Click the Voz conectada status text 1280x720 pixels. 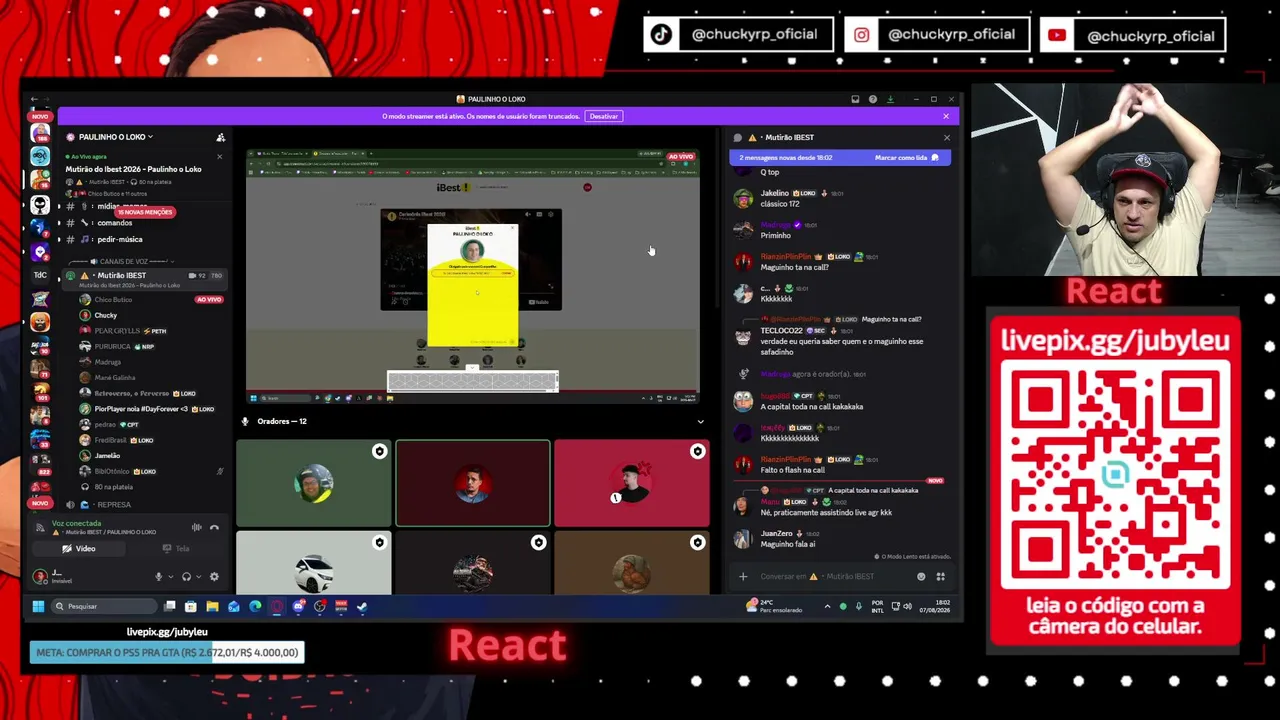click(x=76, y=523)
